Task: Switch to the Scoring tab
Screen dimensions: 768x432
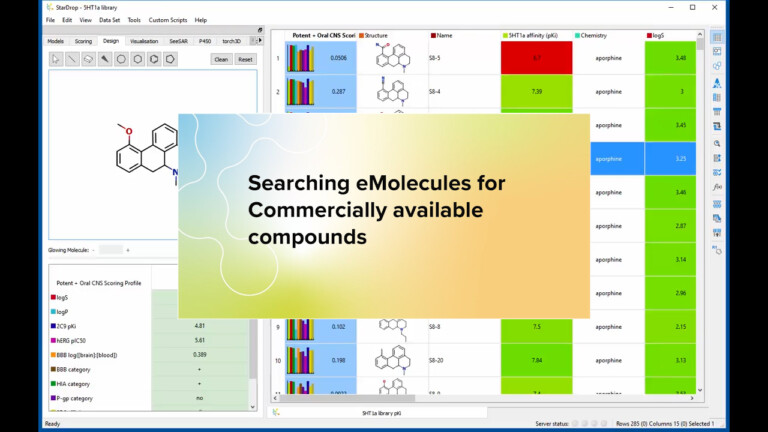Action: [x=83, y=41]
